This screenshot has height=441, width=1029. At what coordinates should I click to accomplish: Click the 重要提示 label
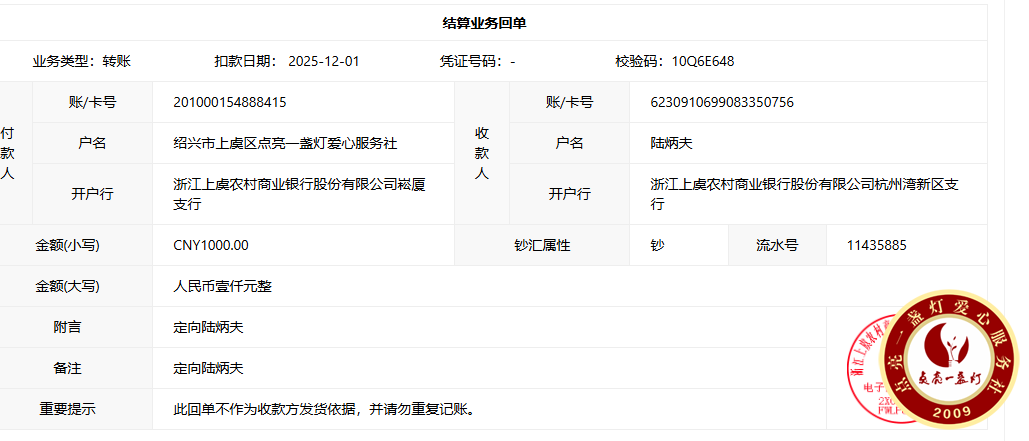point(68,410)
